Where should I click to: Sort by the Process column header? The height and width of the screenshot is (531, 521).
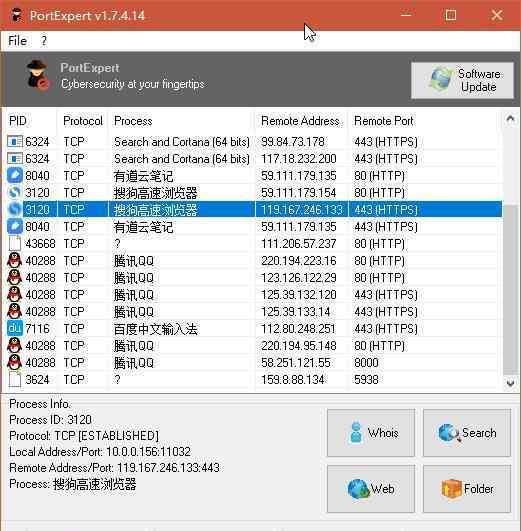182,121
